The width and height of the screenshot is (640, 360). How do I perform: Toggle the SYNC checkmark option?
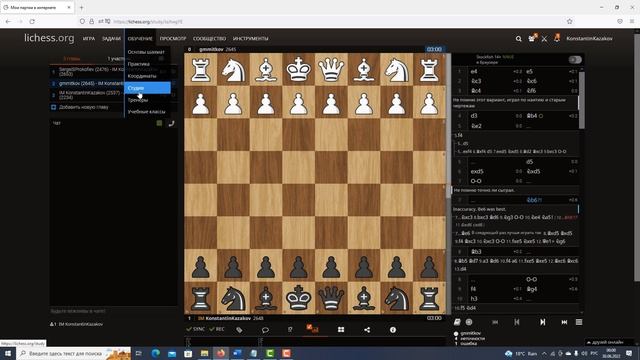pyautogui.click(x=195, y=329)
